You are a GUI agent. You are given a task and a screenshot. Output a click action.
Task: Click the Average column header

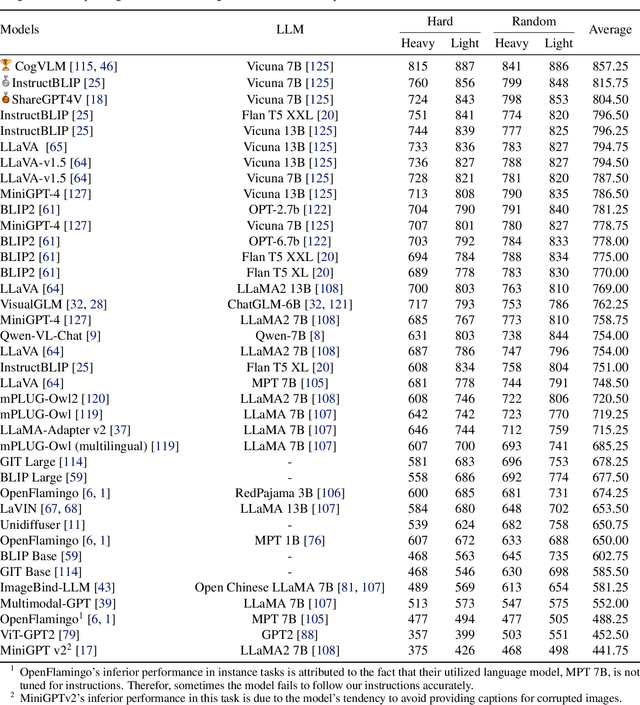610,30
